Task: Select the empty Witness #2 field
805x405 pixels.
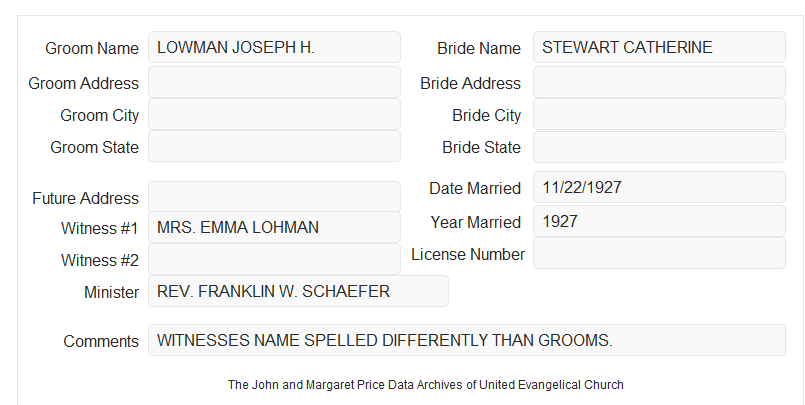Action: [274, 259]
